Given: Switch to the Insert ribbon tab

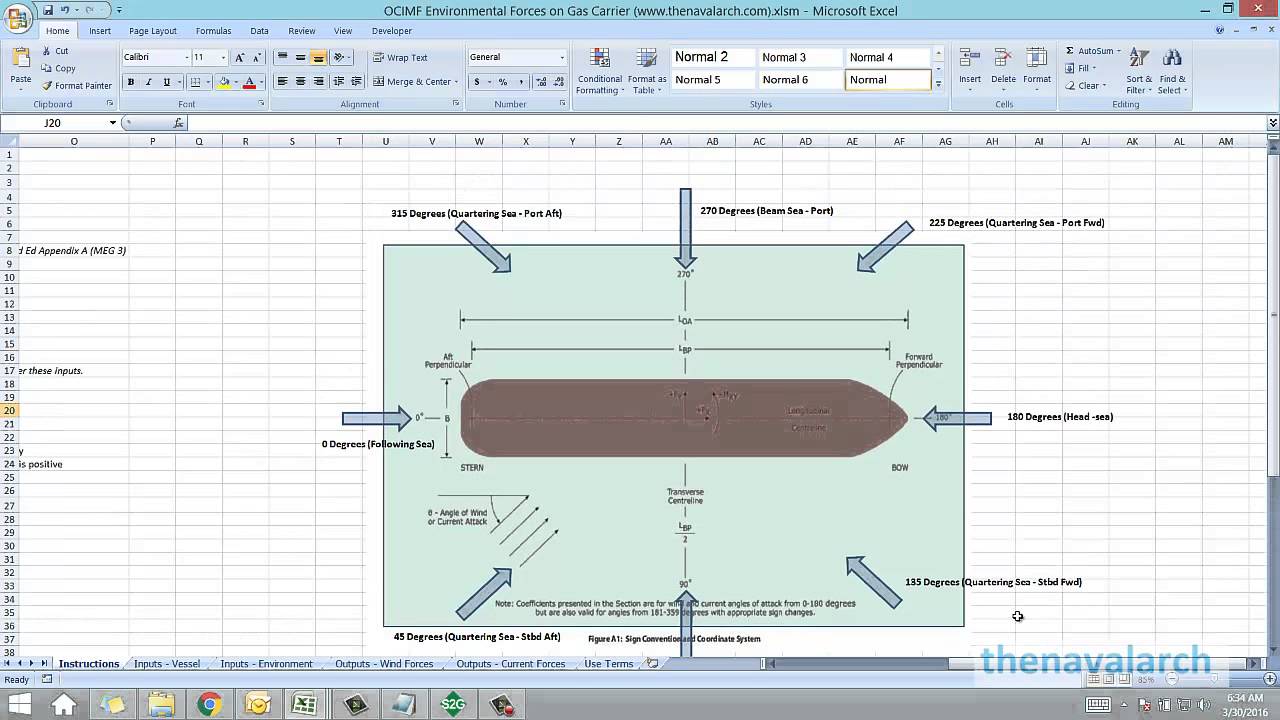Looking at the screenshot, I should pyautogui.click(x=100, y=31).
